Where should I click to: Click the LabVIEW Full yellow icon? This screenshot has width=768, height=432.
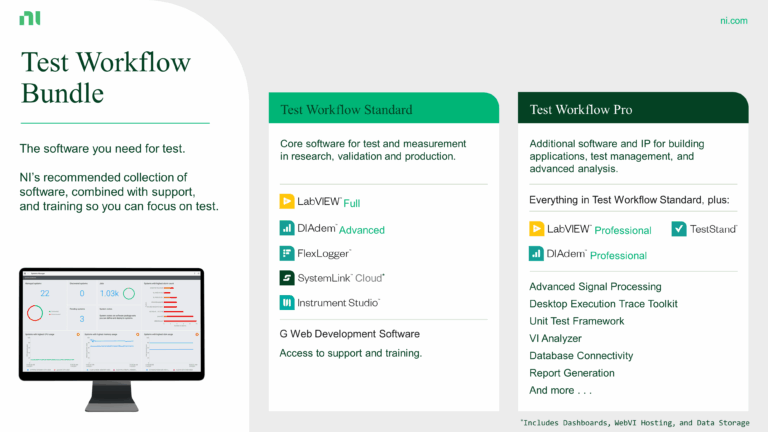(287, 201)
